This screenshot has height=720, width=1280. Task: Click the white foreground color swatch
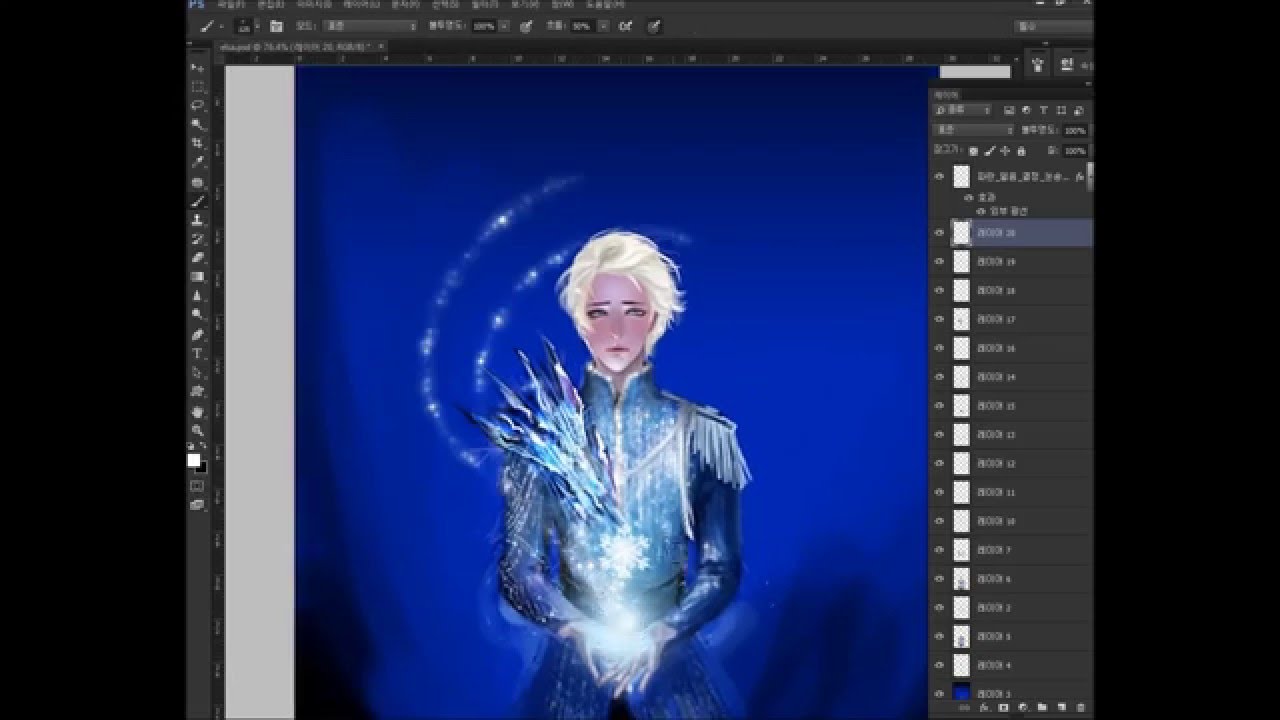pyautogui.click(x=194, y=459)
